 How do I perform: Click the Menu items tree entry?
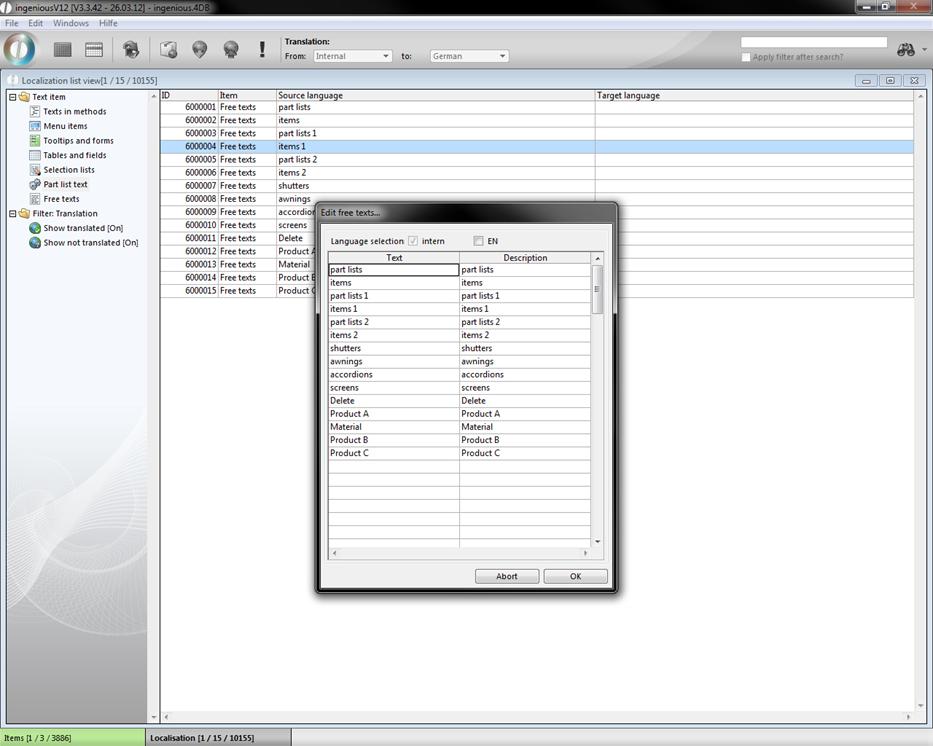click(65, 126)
